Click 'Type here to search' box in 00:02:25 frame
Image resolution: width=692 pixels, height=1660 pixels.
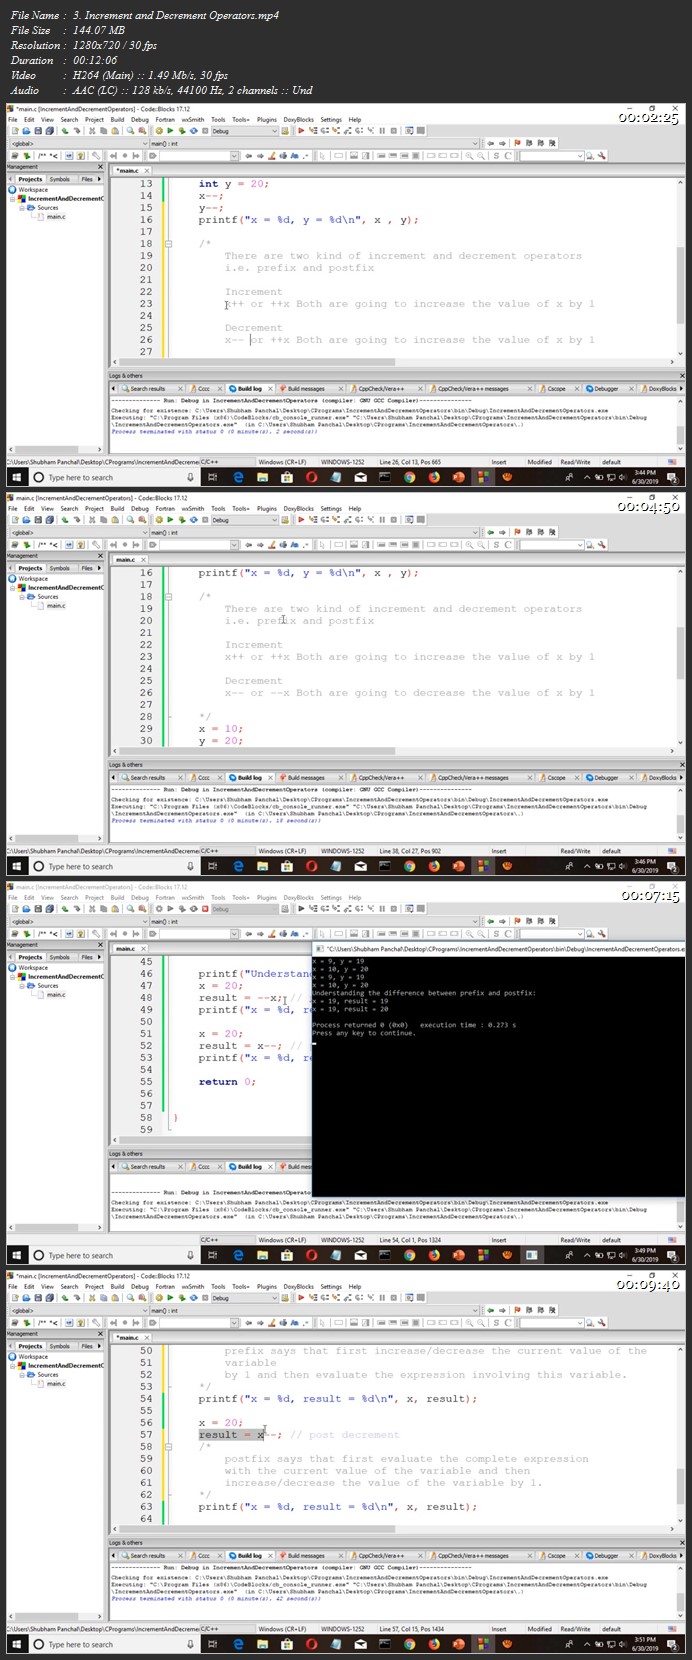point(113,477)
